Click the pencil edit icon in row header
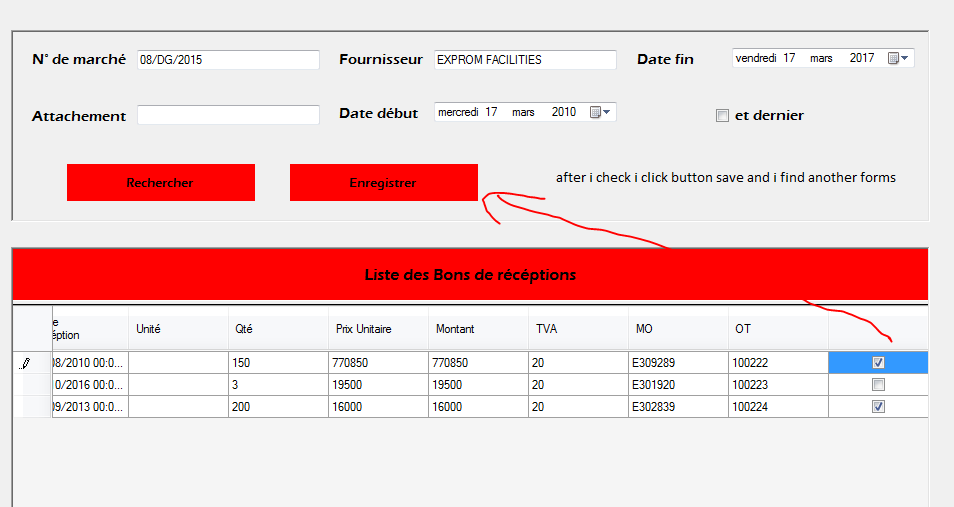This screenshot has width=954, height=507. click(24, 363)
